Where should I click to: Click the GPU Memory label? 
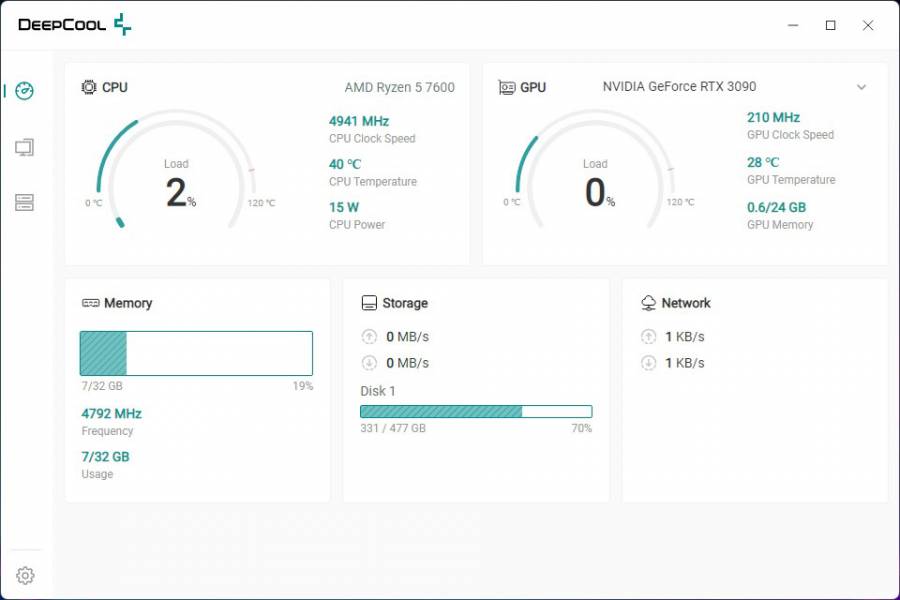click(780, 224)
